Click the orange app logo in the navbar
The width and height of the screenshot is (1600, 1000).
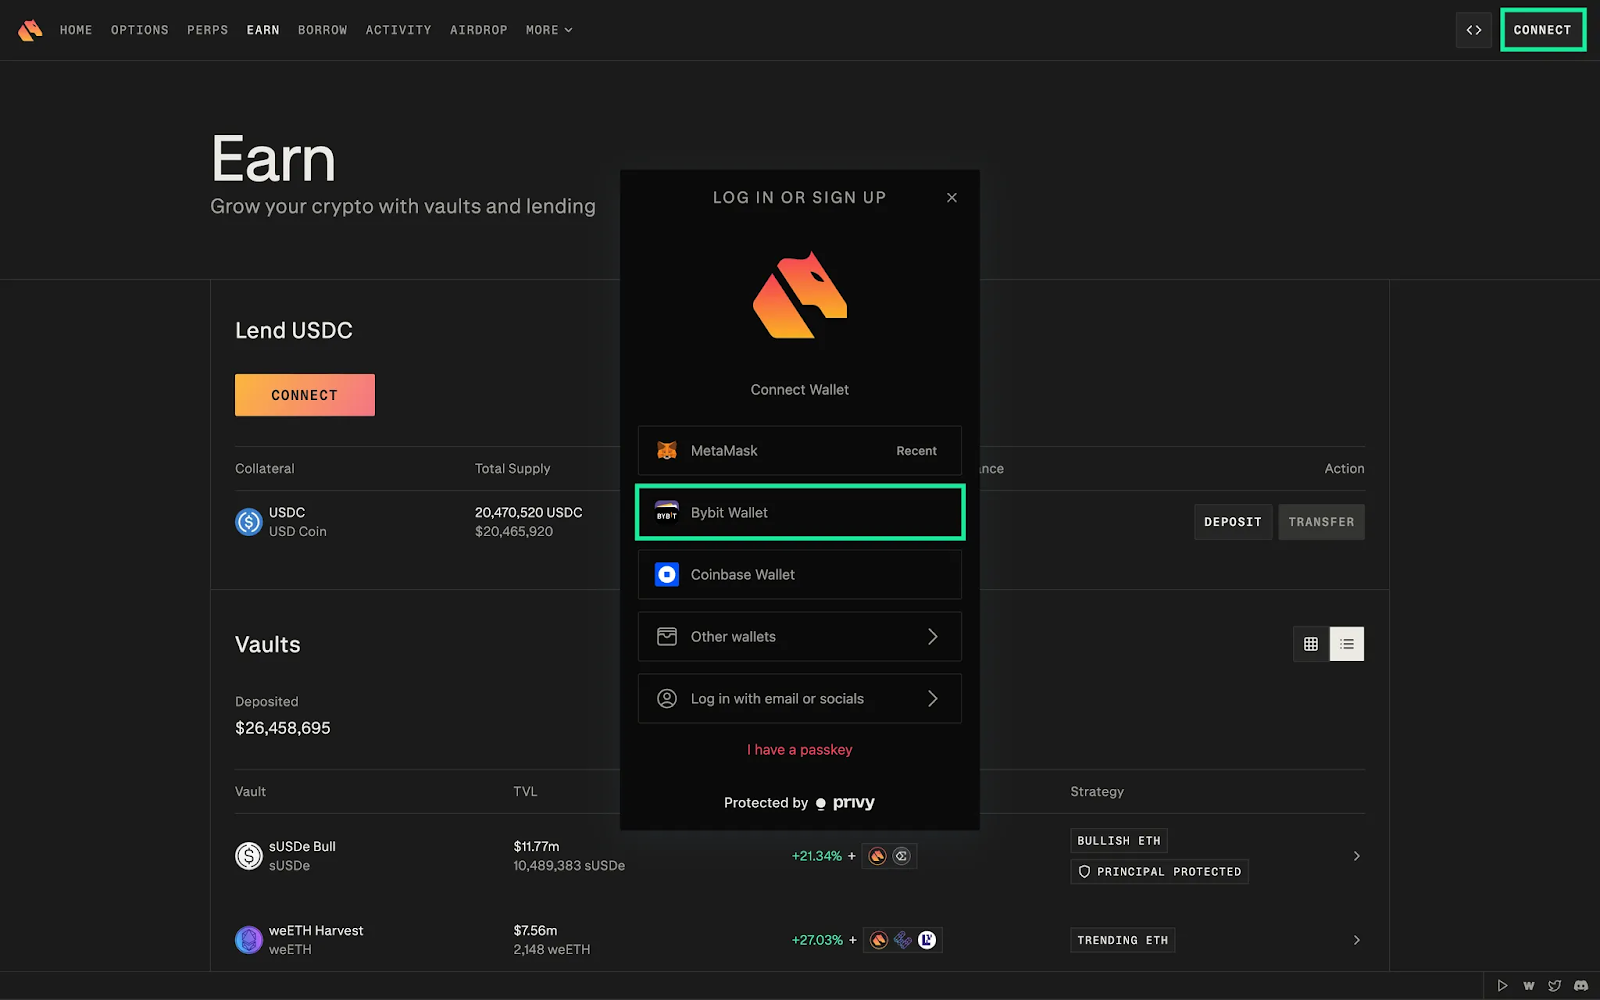(30, 30)
